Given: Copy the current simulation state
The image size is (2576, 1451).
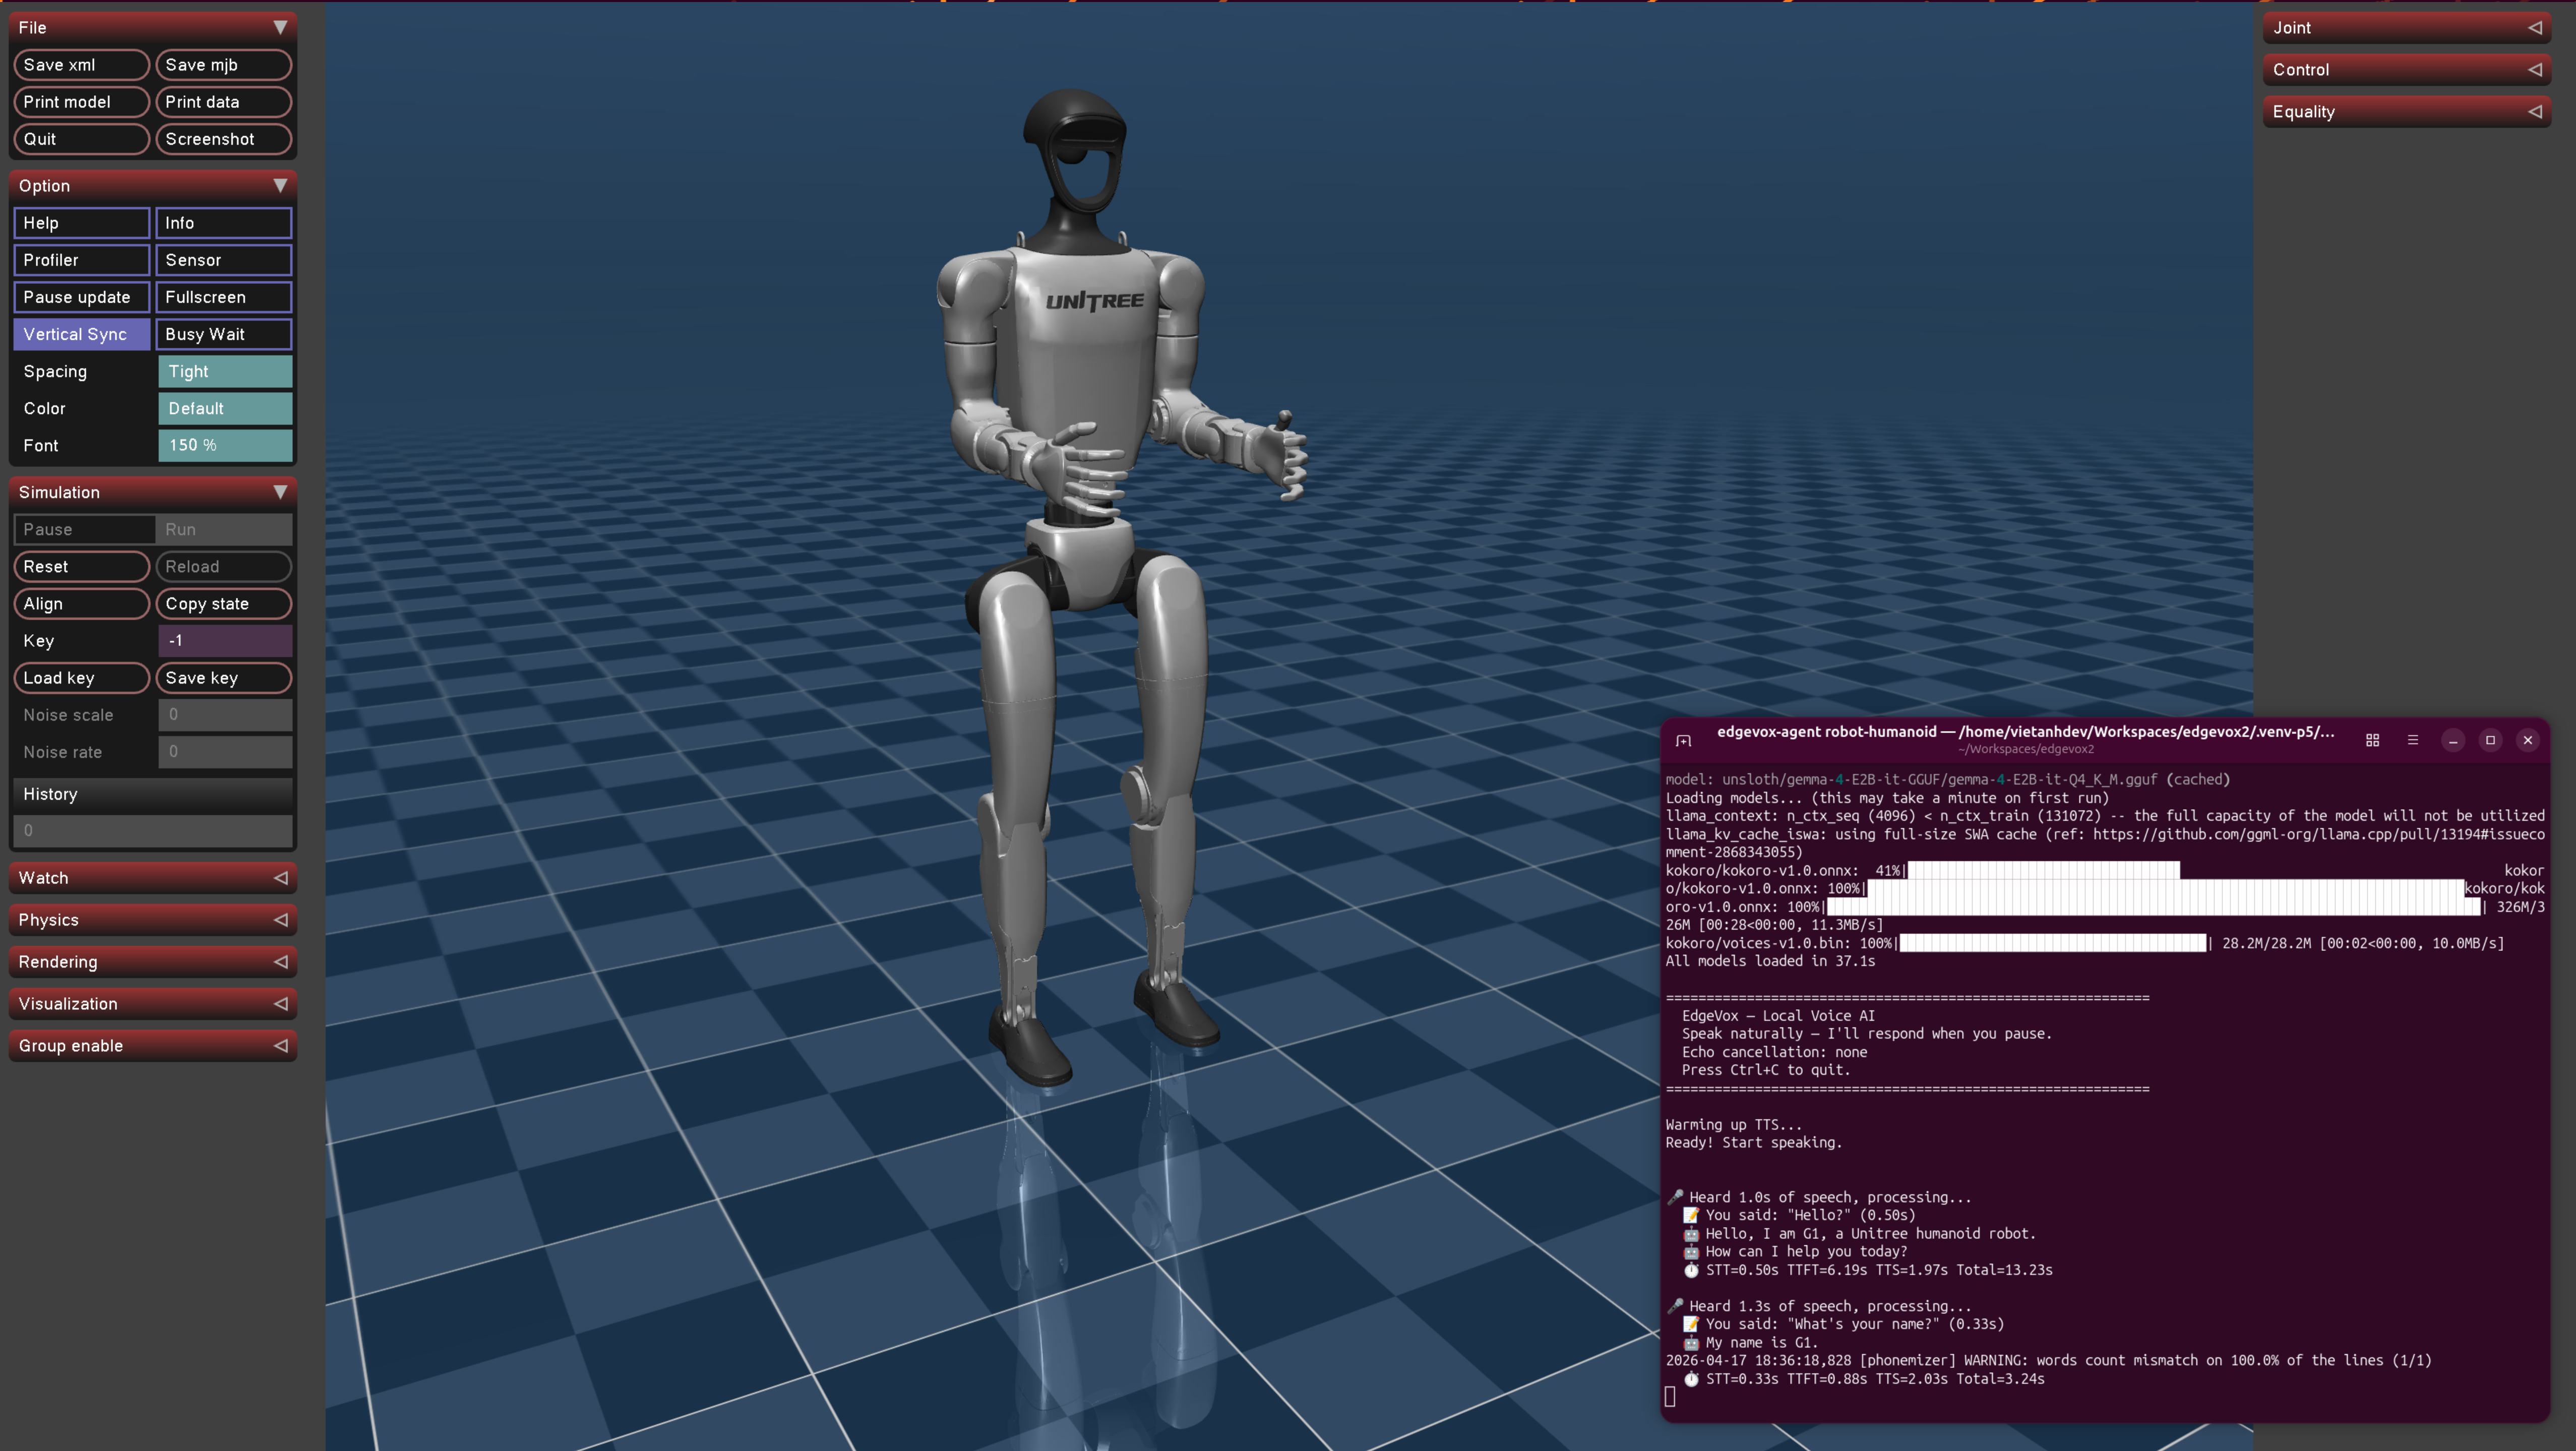Looking at the screenshot, I should point(223,603).
